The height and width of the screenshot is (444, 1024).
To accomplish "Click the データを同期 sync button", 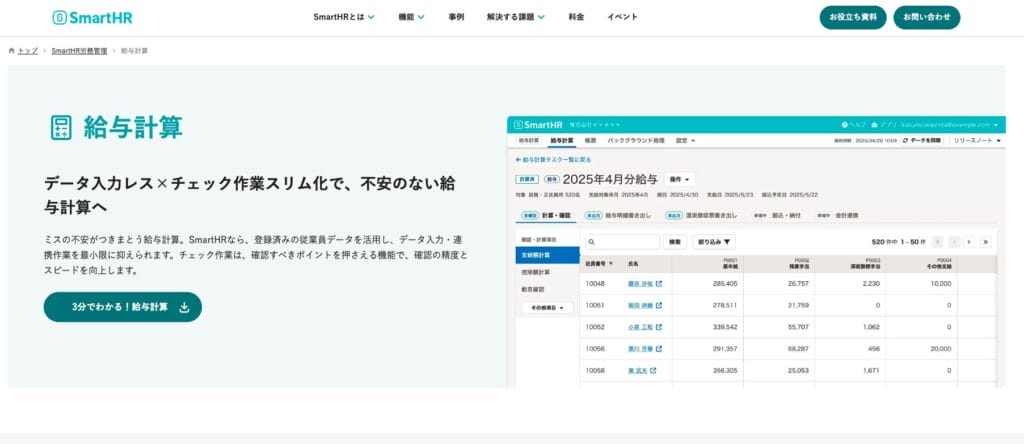I will 921,140.
